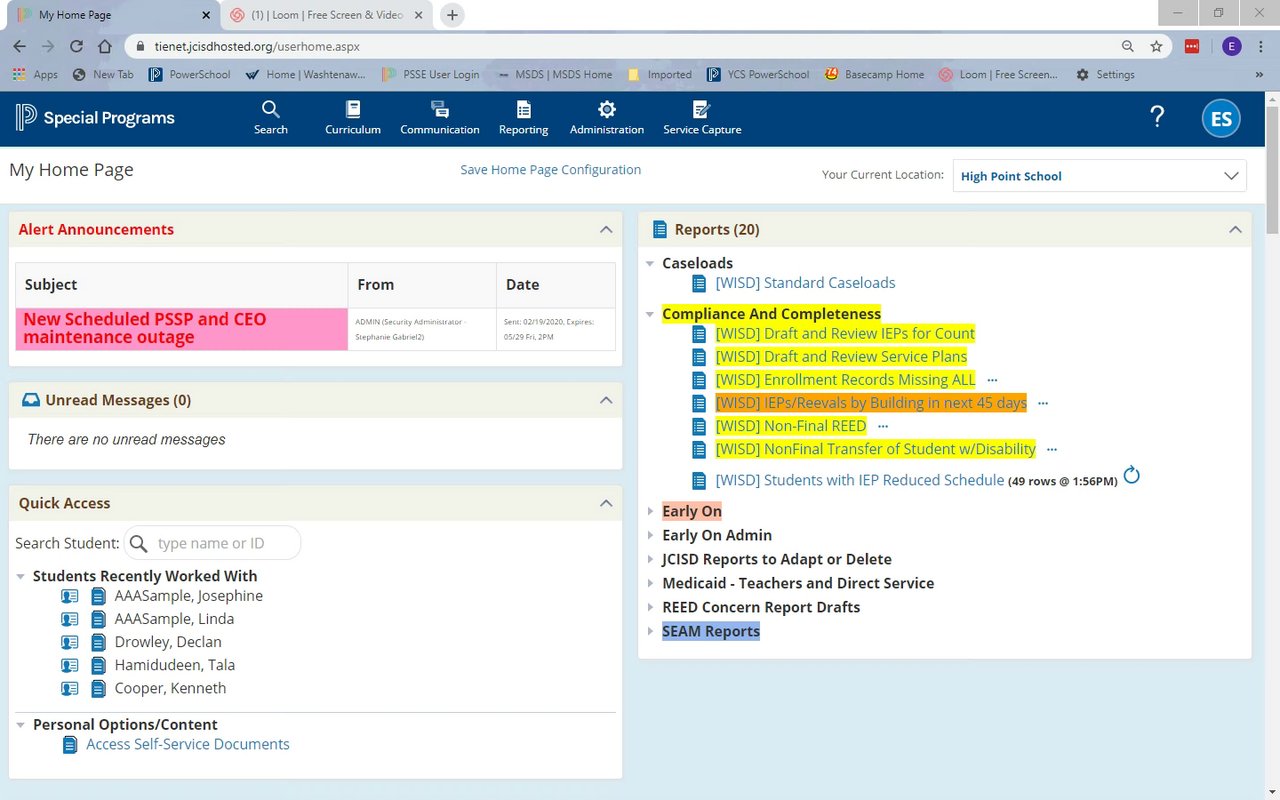Open the Chrome profile E avatar

coord(1231,46)
